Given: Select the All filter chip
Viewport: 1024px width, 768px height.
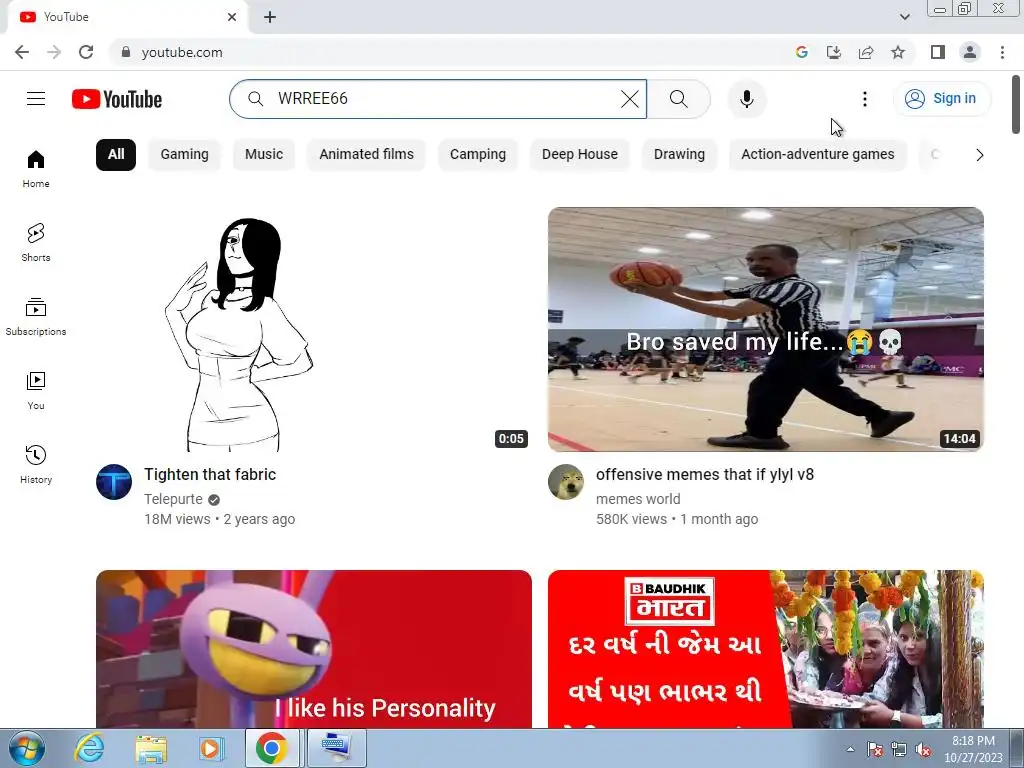Looking at the screenshot, I should 116,155.
